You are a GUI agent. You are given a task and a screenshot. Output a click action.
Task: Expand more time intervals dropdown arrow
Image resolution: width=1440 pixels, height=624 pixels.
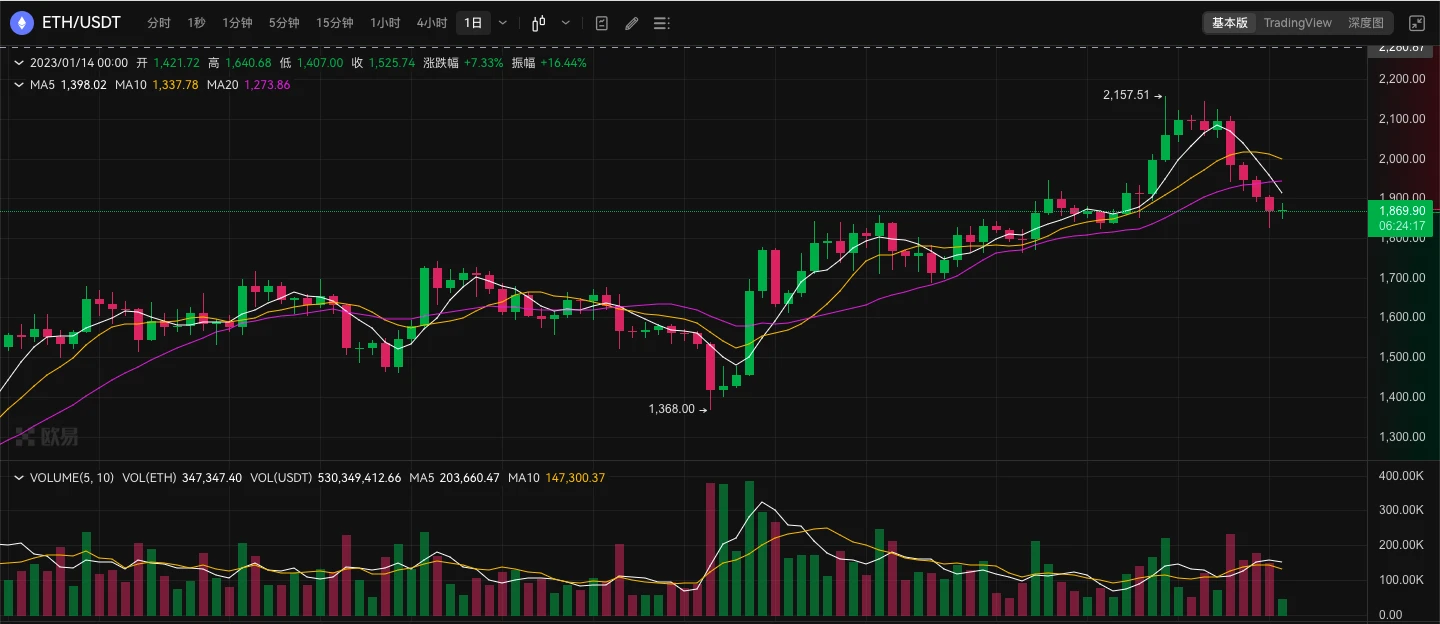pos(502,23)
